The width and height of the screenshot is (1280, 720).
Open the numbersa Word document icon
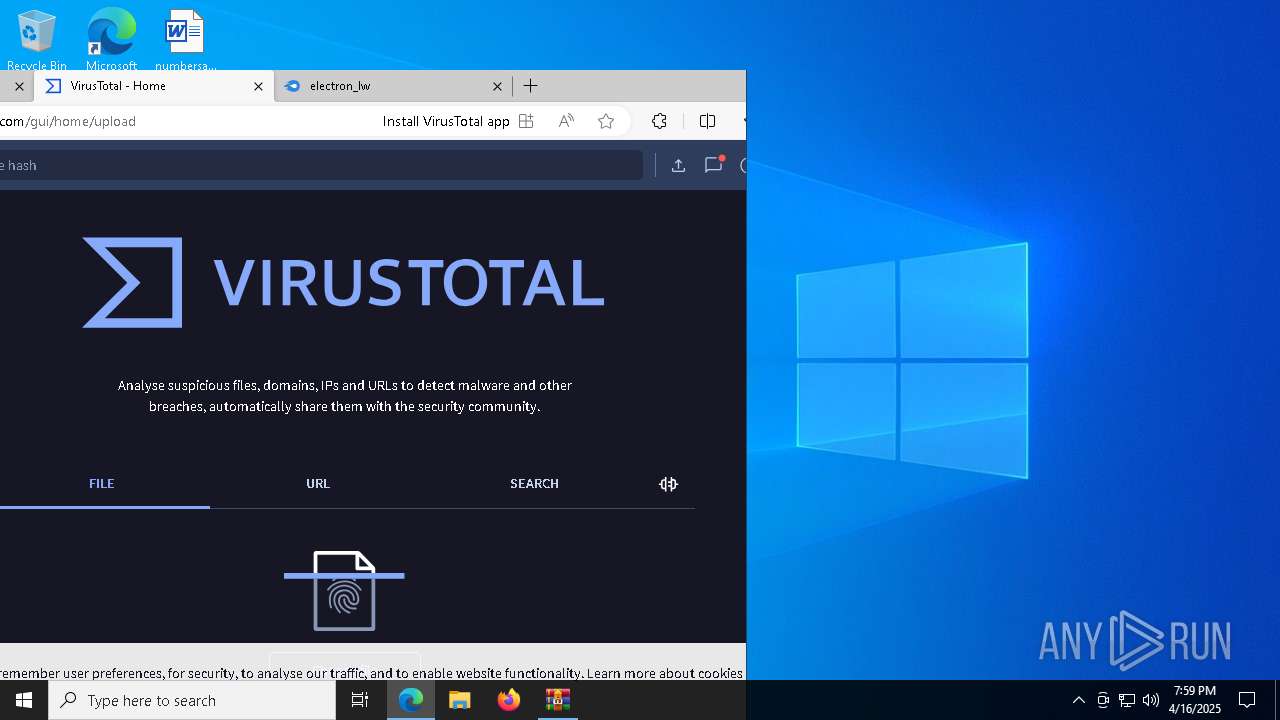[185, 40]
